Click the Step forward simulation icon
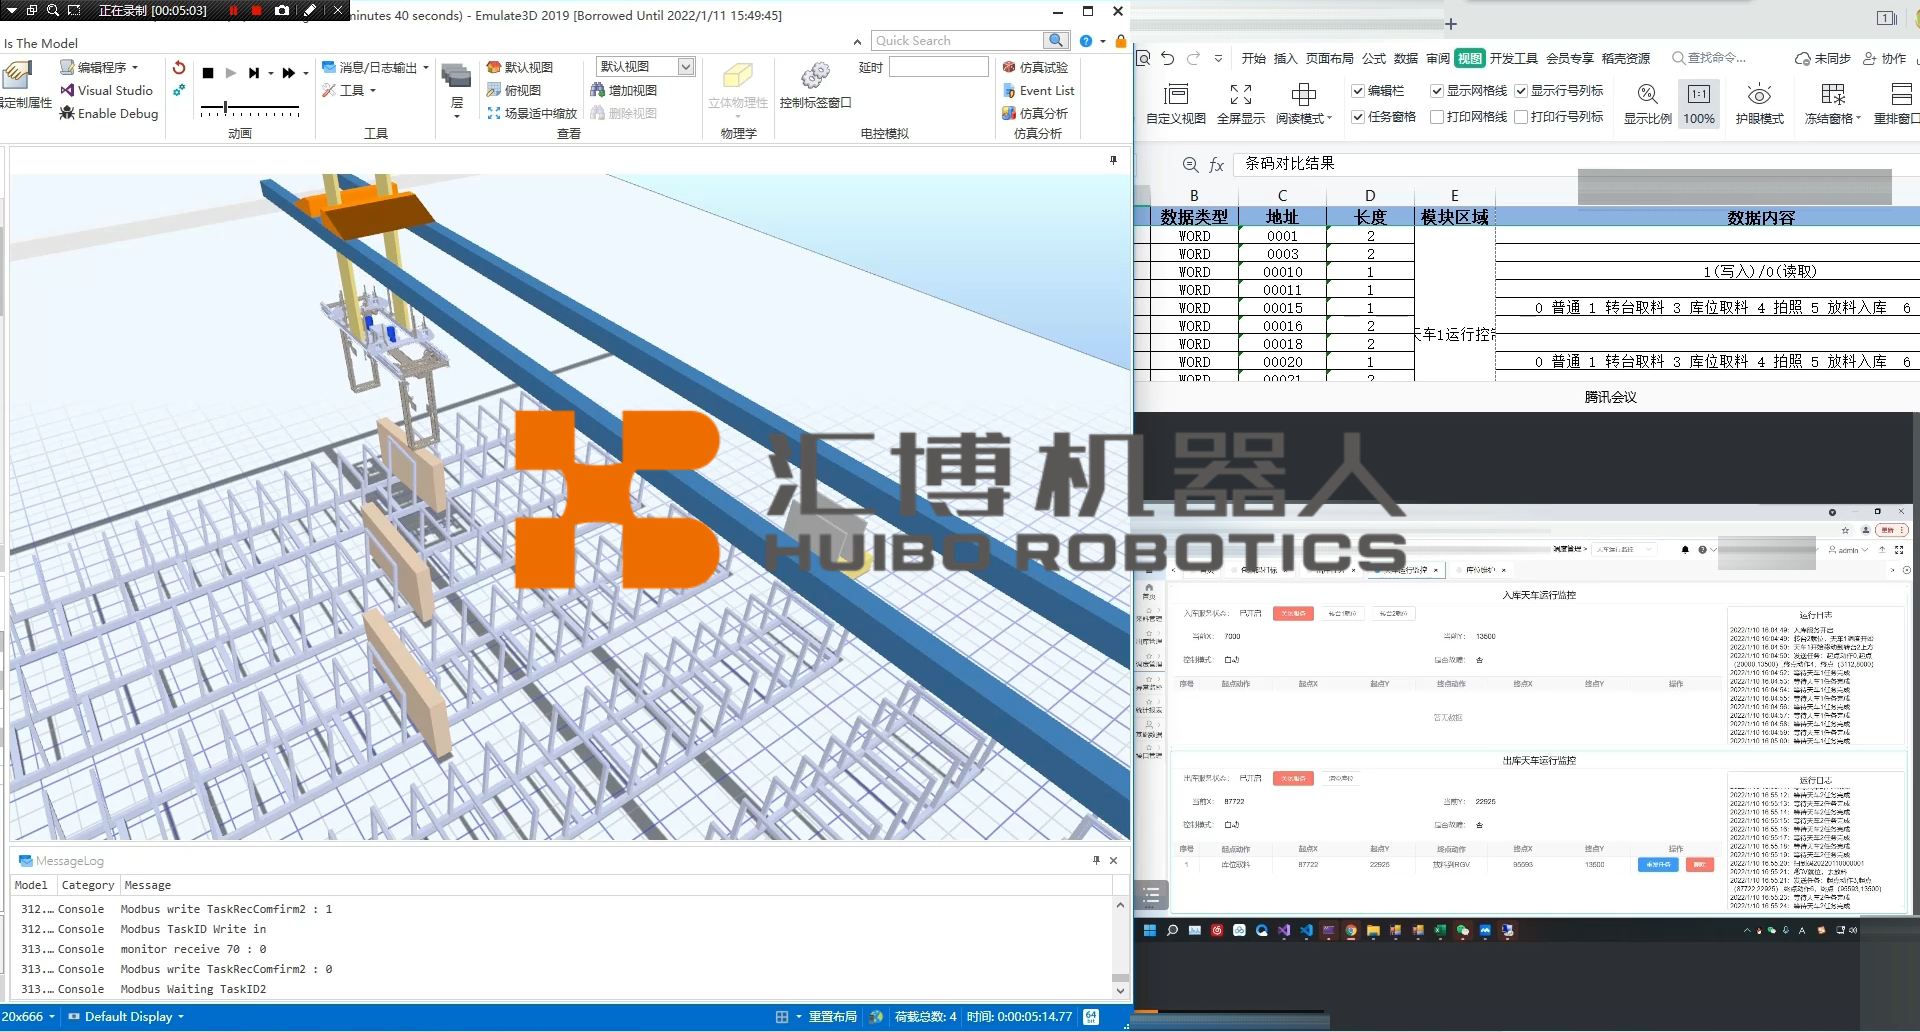This screenshot has height=1032, width=1920. [x=254, y=73]
